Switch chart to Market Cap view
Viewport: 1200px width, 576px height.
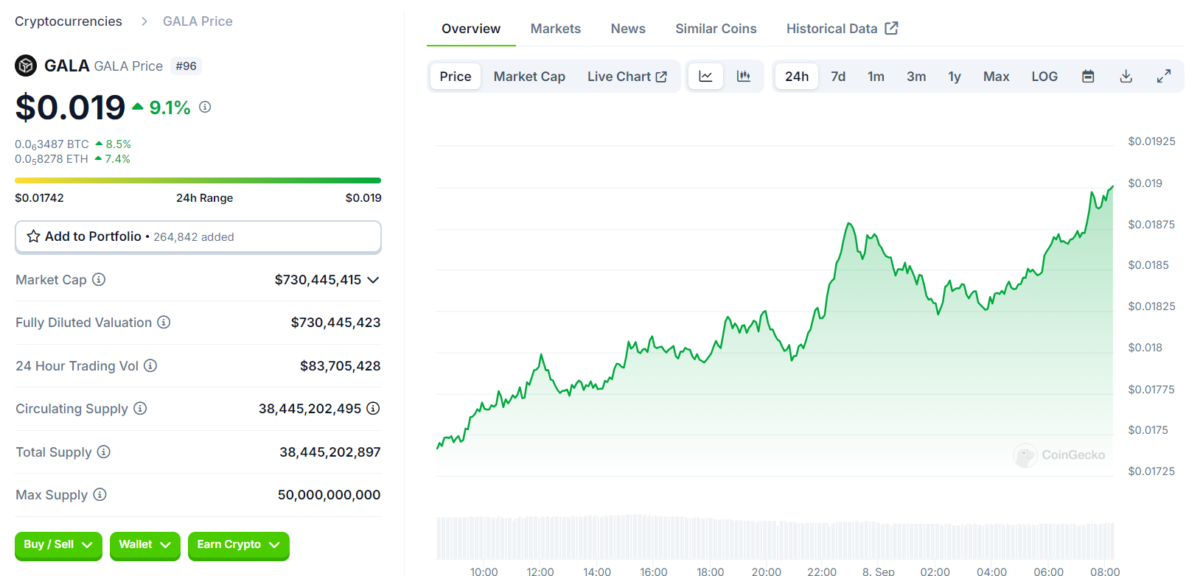pyautogui.click(x=529, y=77)
